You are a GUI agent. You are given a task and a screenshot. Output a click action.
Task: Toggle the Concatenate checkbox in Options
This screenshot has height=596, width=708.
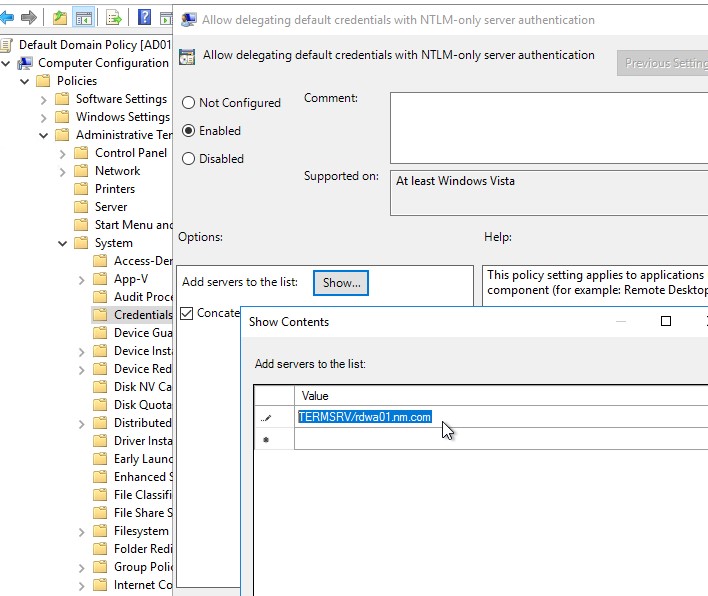tap(187, 313)
